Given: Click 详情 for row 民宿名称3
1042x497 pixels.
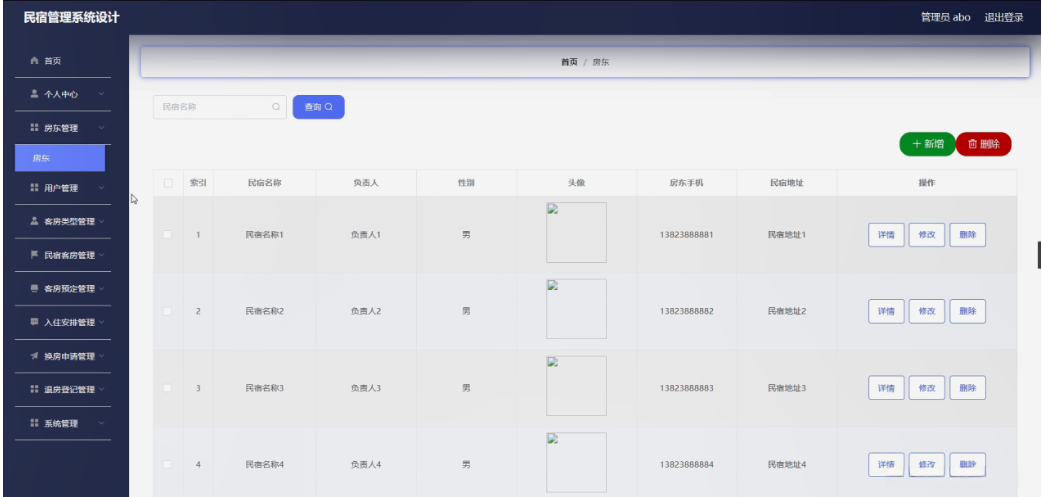Looking at the screenshot, I should [x=886, y=388].
